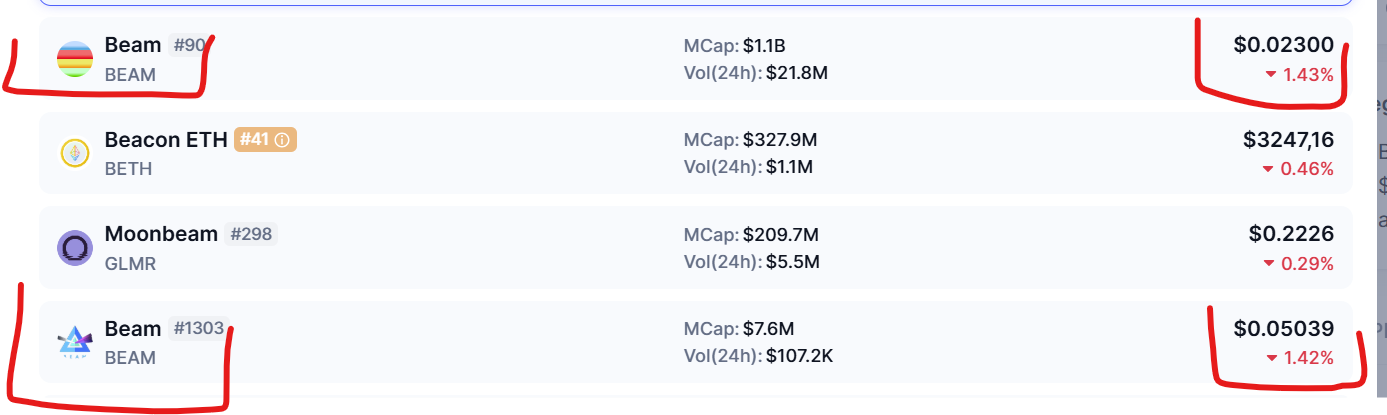This screenshot has height=415, width=1387.
Task: Select the GLMR ticker symbol
Action: pos(131,264)
